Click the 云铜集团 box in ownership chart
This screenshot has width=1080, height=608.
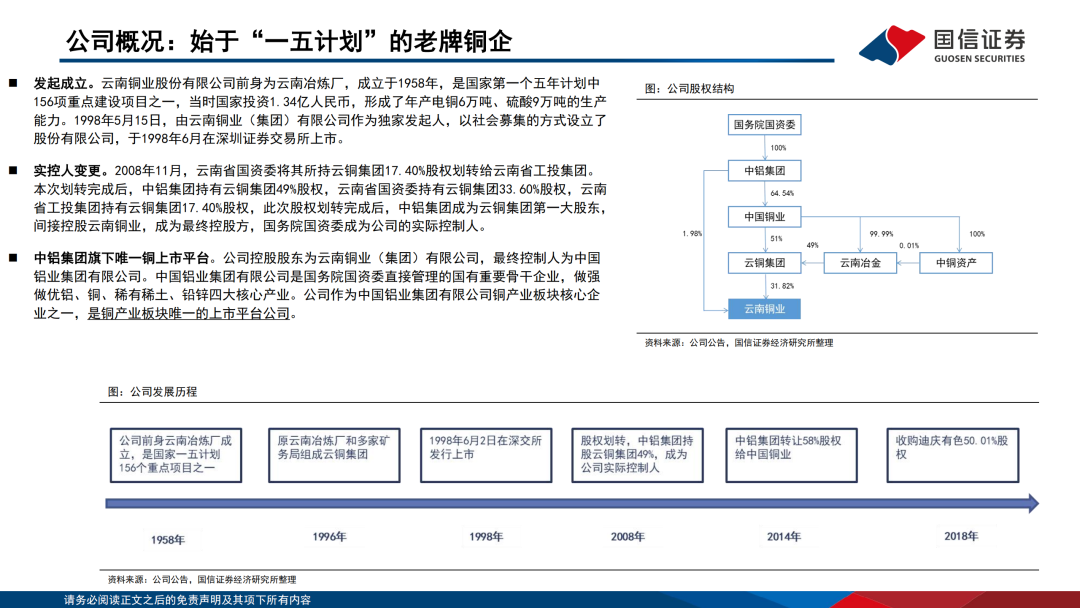coord(765,263)
